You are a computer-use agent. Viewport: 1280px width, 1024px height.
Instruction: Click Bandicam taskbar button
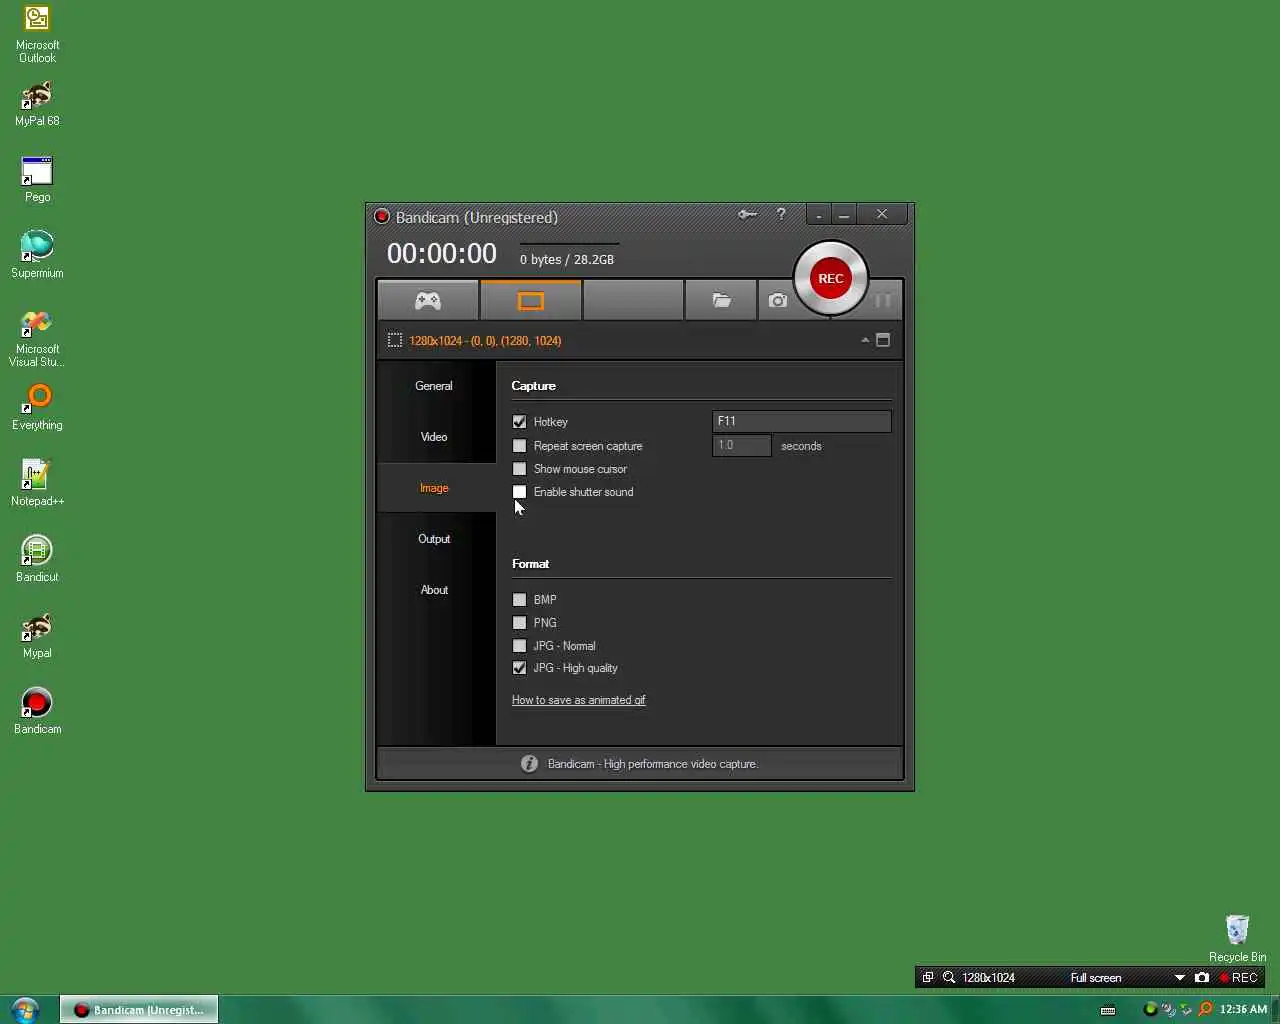[139, 1010]
